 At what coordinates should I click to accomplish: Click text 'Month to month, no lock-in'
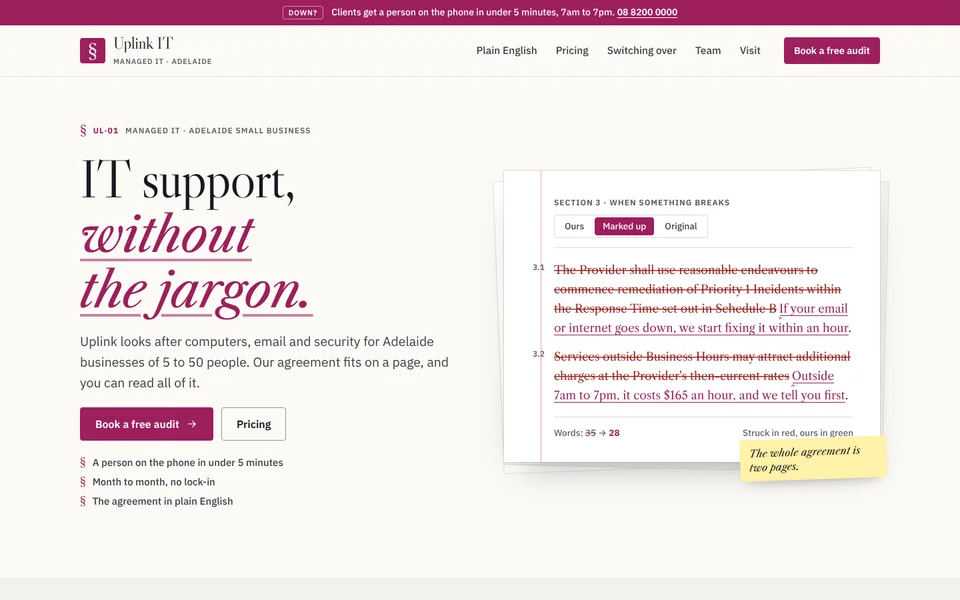[154, 482]
